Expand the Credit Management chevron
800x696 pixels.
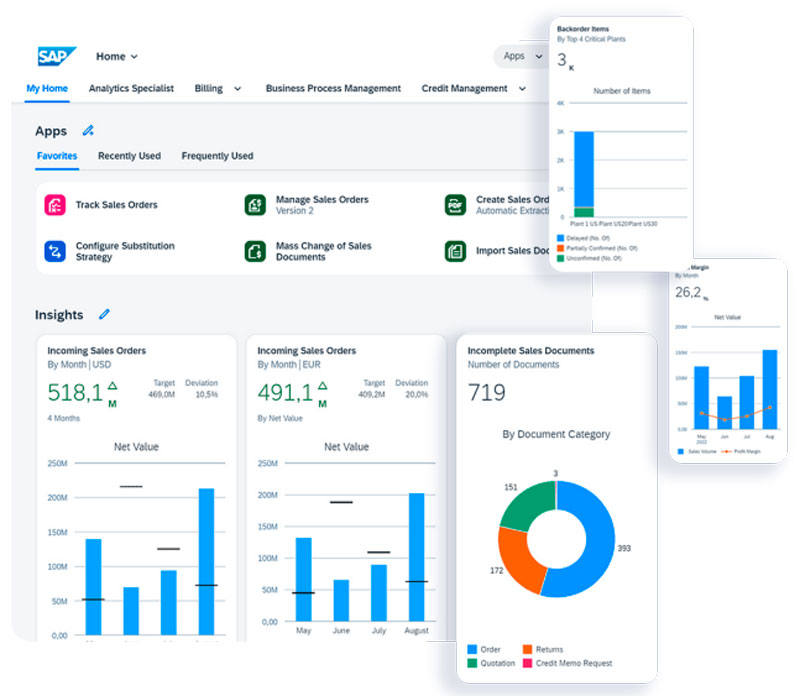[522, 89]
